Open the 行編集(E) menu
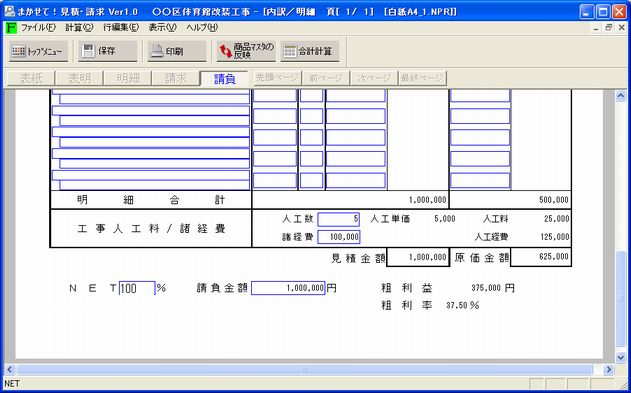 tap(121, 28)
